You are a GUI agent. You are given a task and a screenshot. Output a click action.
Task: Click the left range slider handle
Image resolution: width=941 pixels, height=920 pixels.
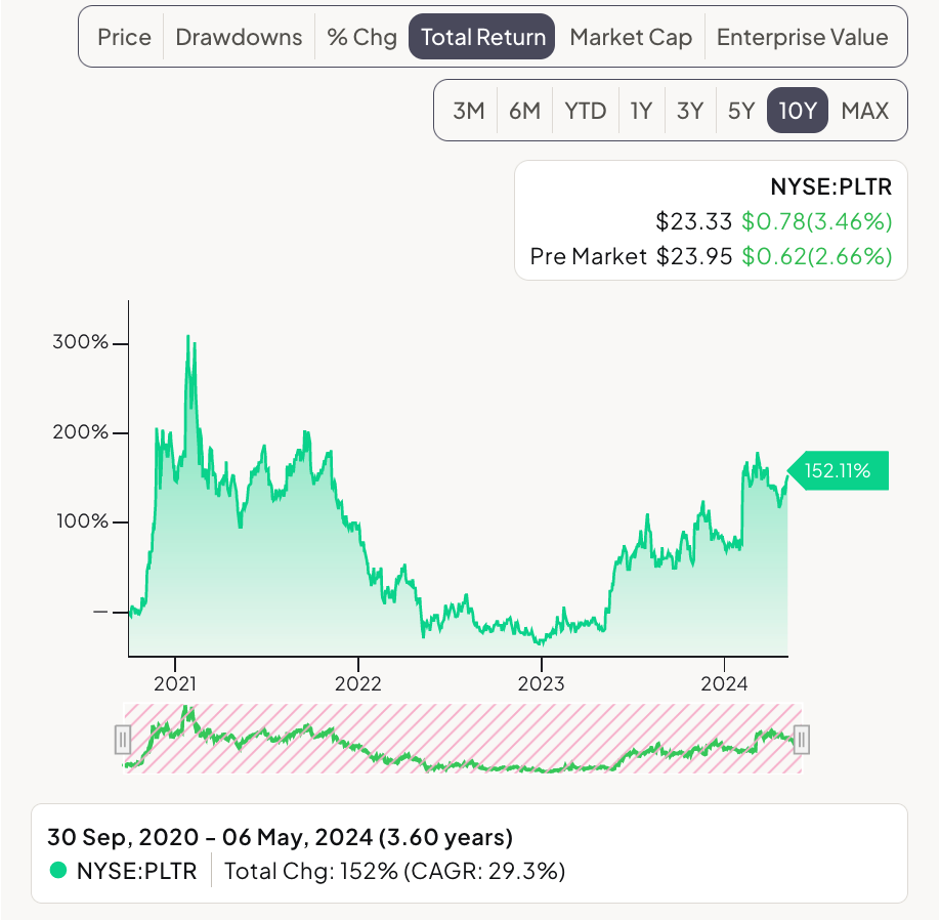click(x=122, y=740)
